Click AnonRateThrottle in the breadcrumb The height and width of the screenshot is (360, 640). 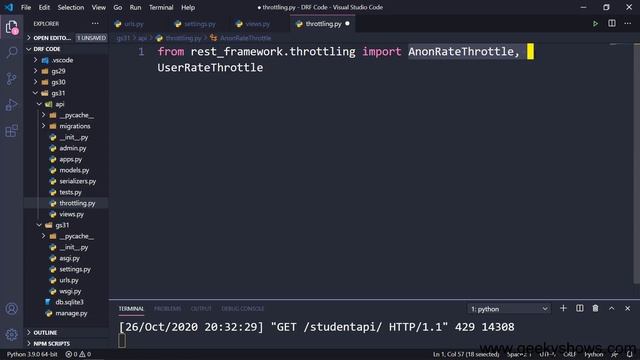click(245, 38)
